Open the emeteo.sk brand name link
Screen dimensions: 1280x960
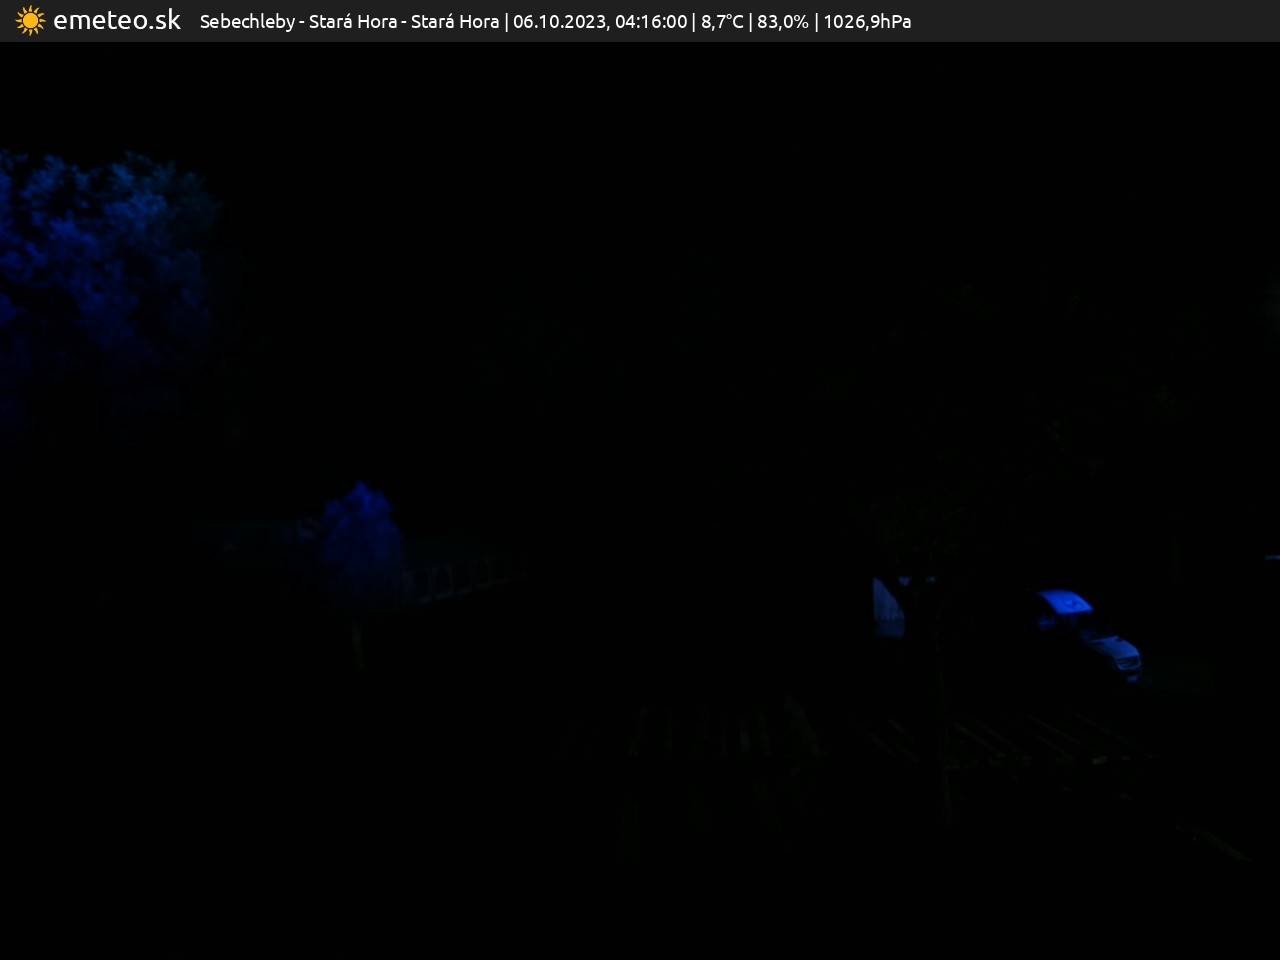pyautogui.click(x=117, y=21)
